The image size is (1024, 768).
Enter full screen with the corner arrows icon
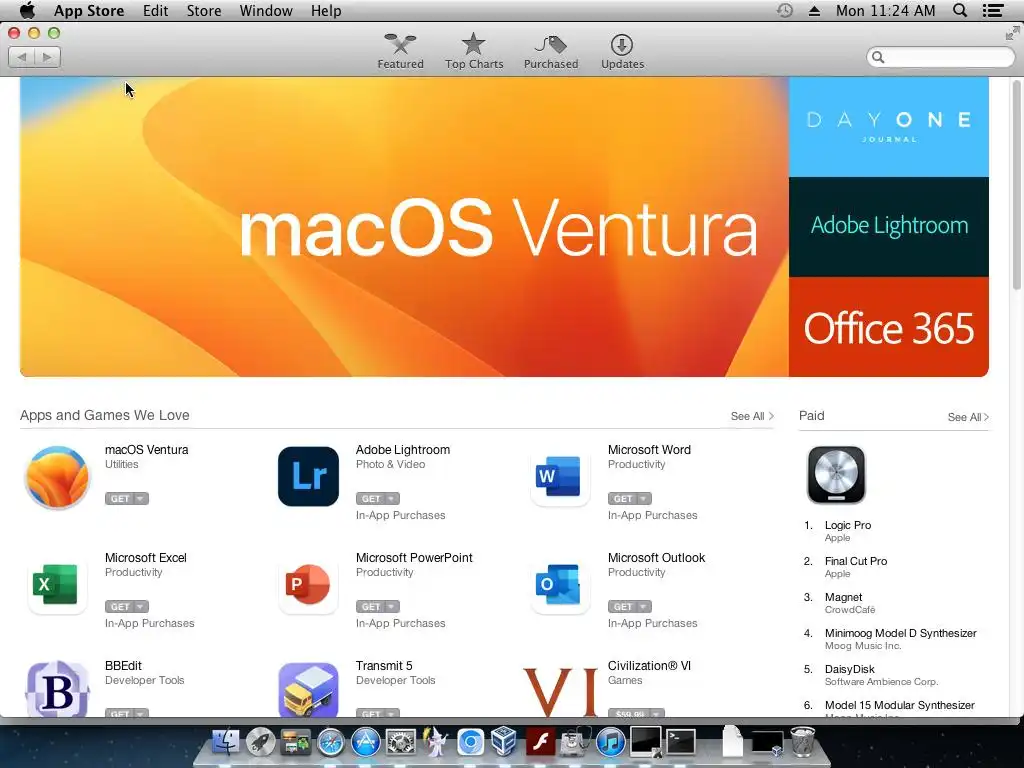[1012, 33]
